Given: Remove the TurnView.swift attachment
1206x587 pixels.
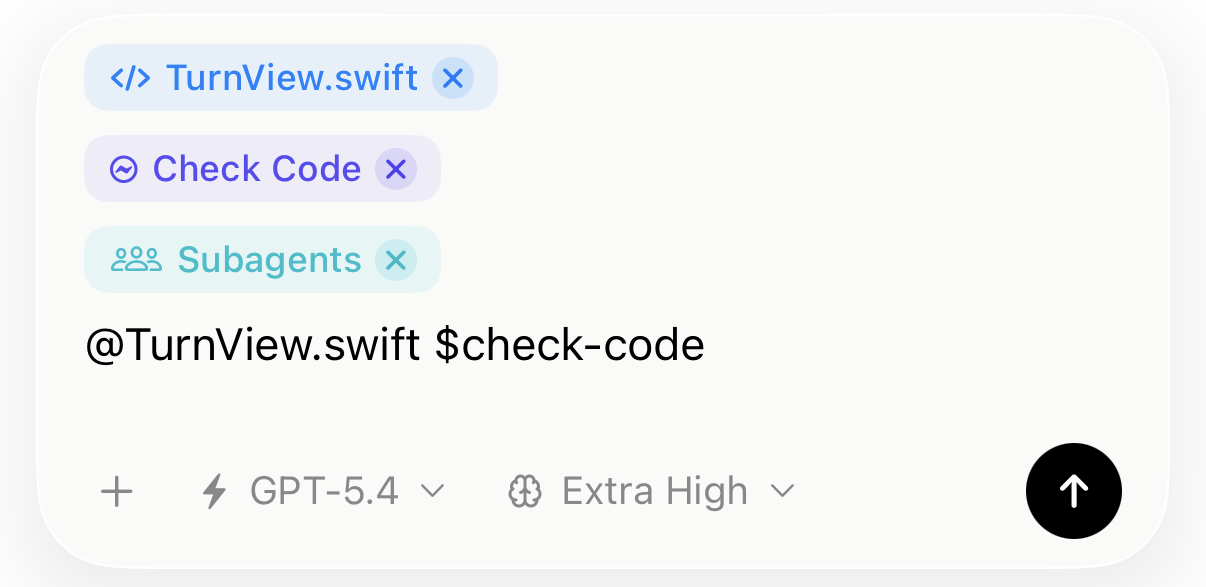Looking at the screenshot, I should 453,77.
